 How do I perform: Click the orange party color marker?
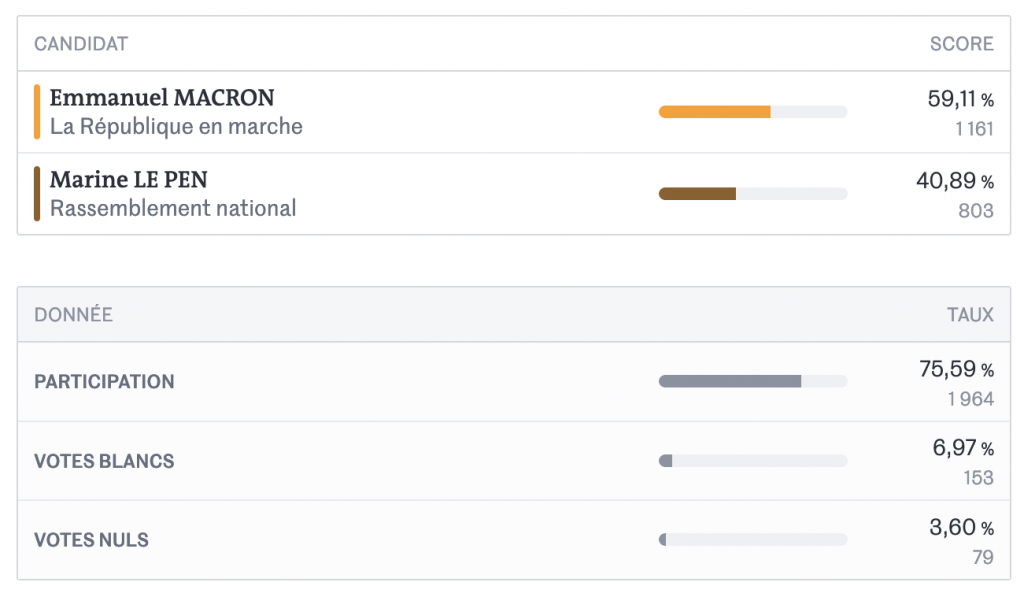(37, 112)
